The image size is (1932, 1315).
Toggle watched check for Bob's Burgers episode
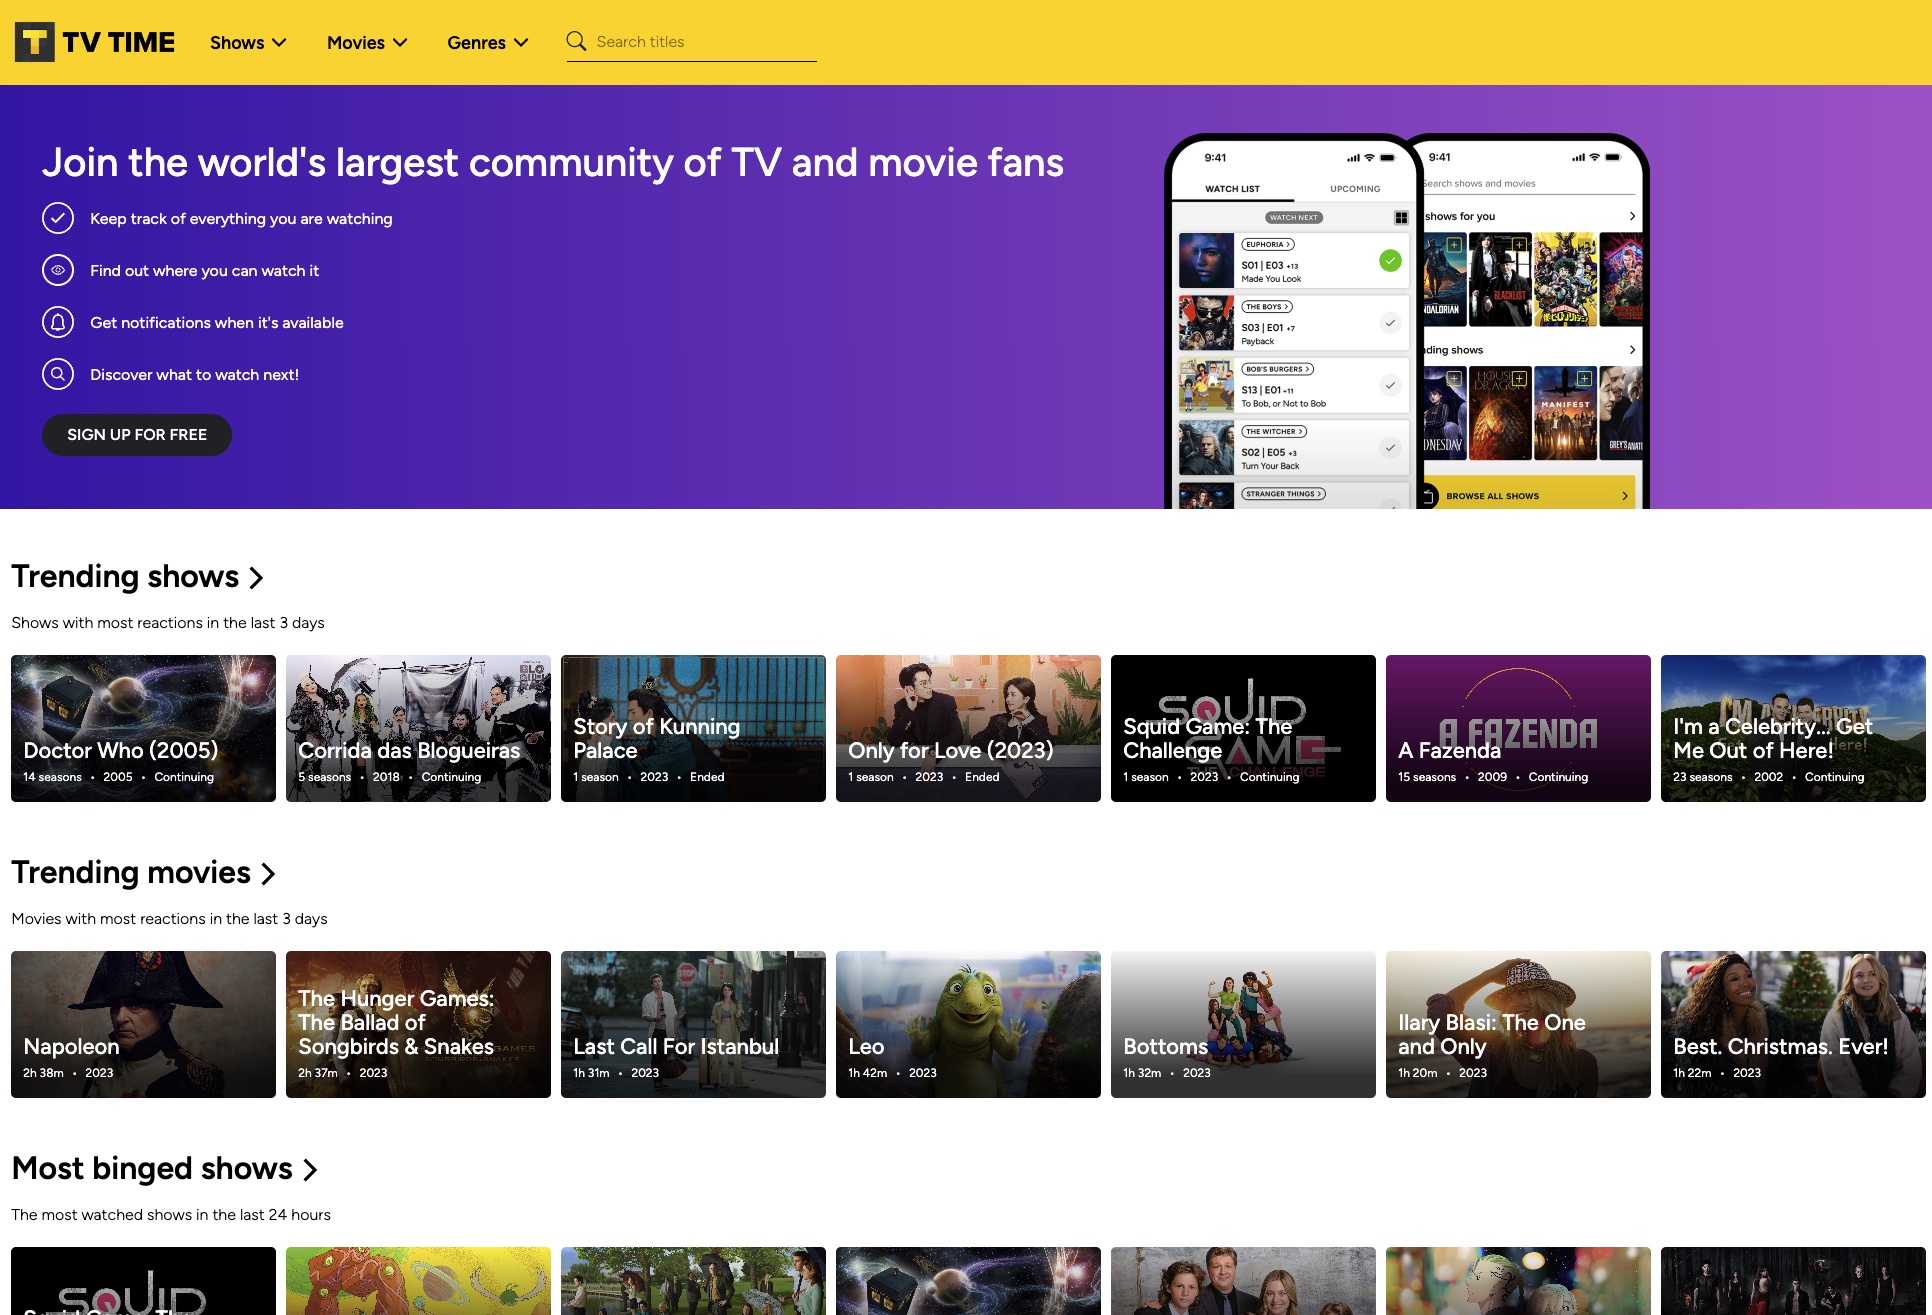coord(1390,385)
